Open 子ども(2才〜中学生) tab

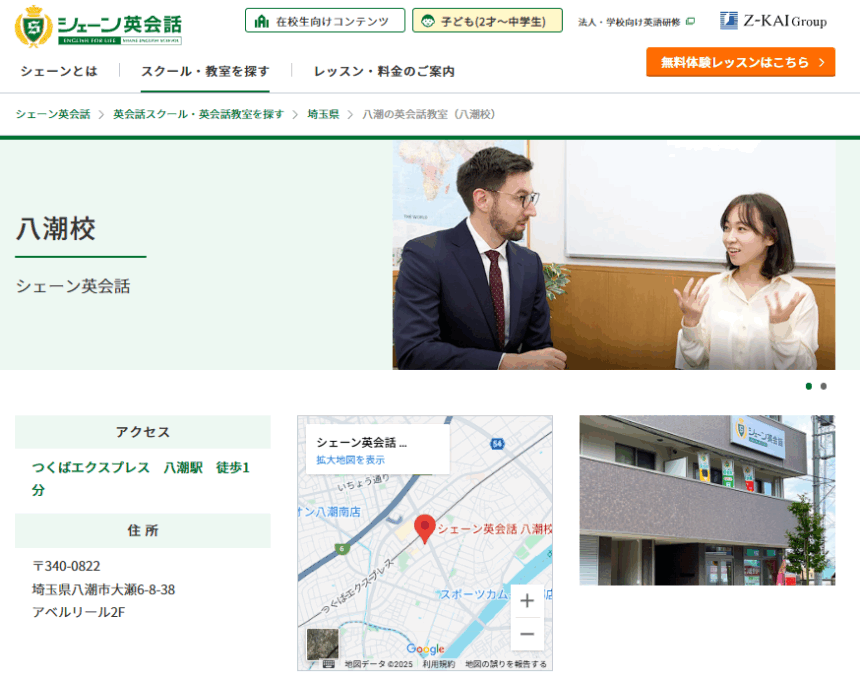487,21
